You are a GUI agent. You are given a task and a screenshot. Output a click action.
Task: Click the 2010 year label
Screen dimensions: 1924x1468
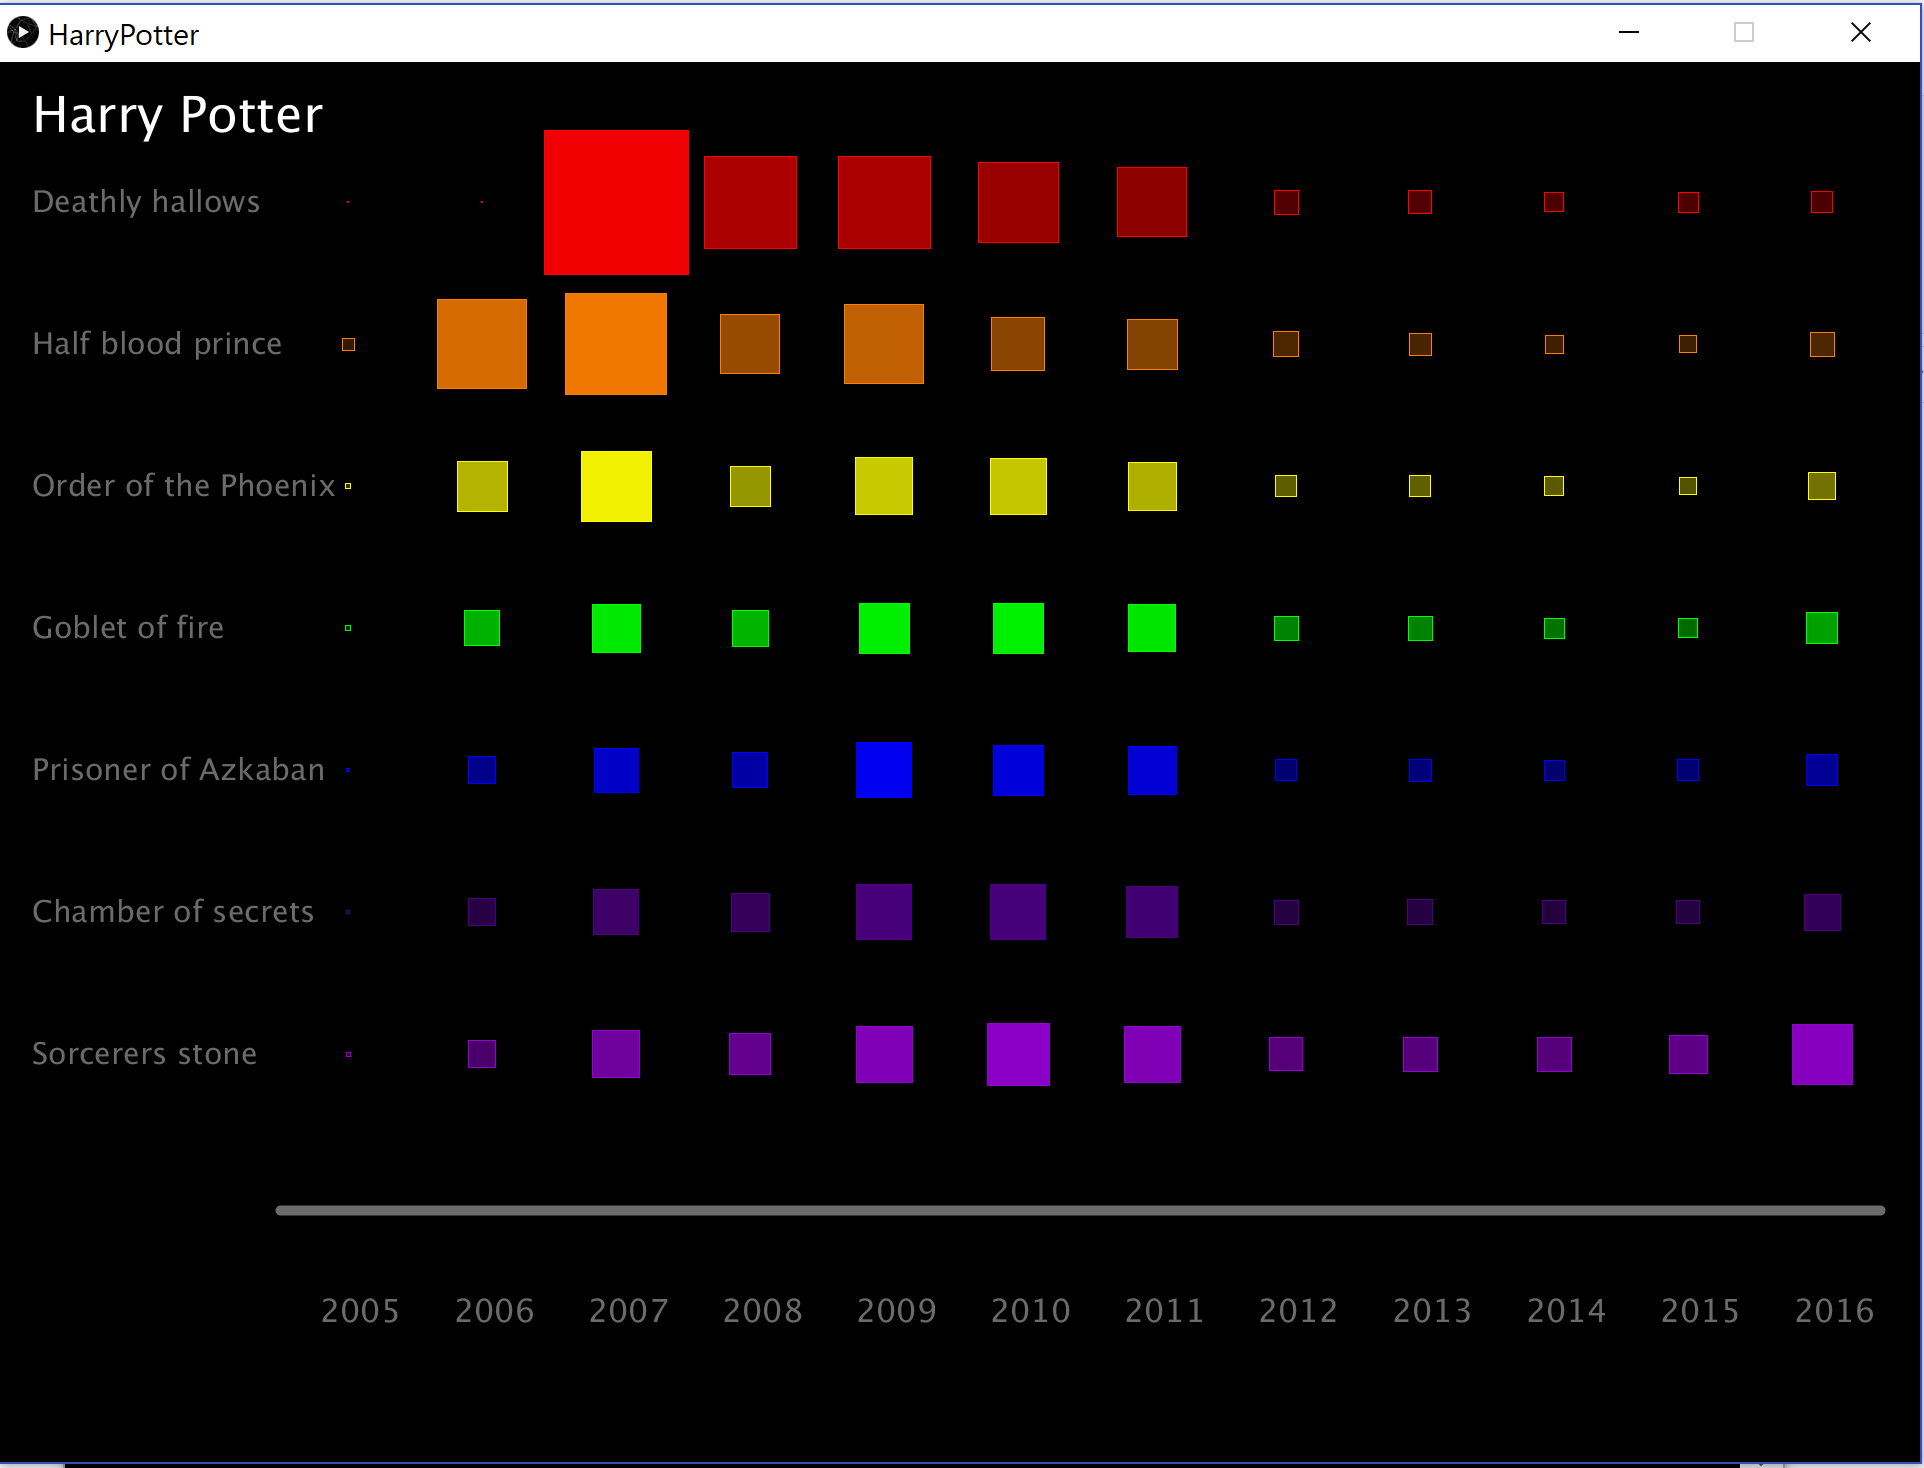coord(1030,1311)
